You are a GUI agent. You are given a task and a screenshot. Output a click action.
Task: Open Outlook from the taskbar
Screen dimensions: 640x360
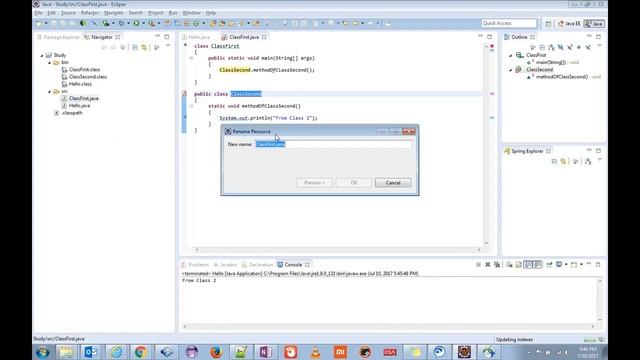(x=91, y=352)
